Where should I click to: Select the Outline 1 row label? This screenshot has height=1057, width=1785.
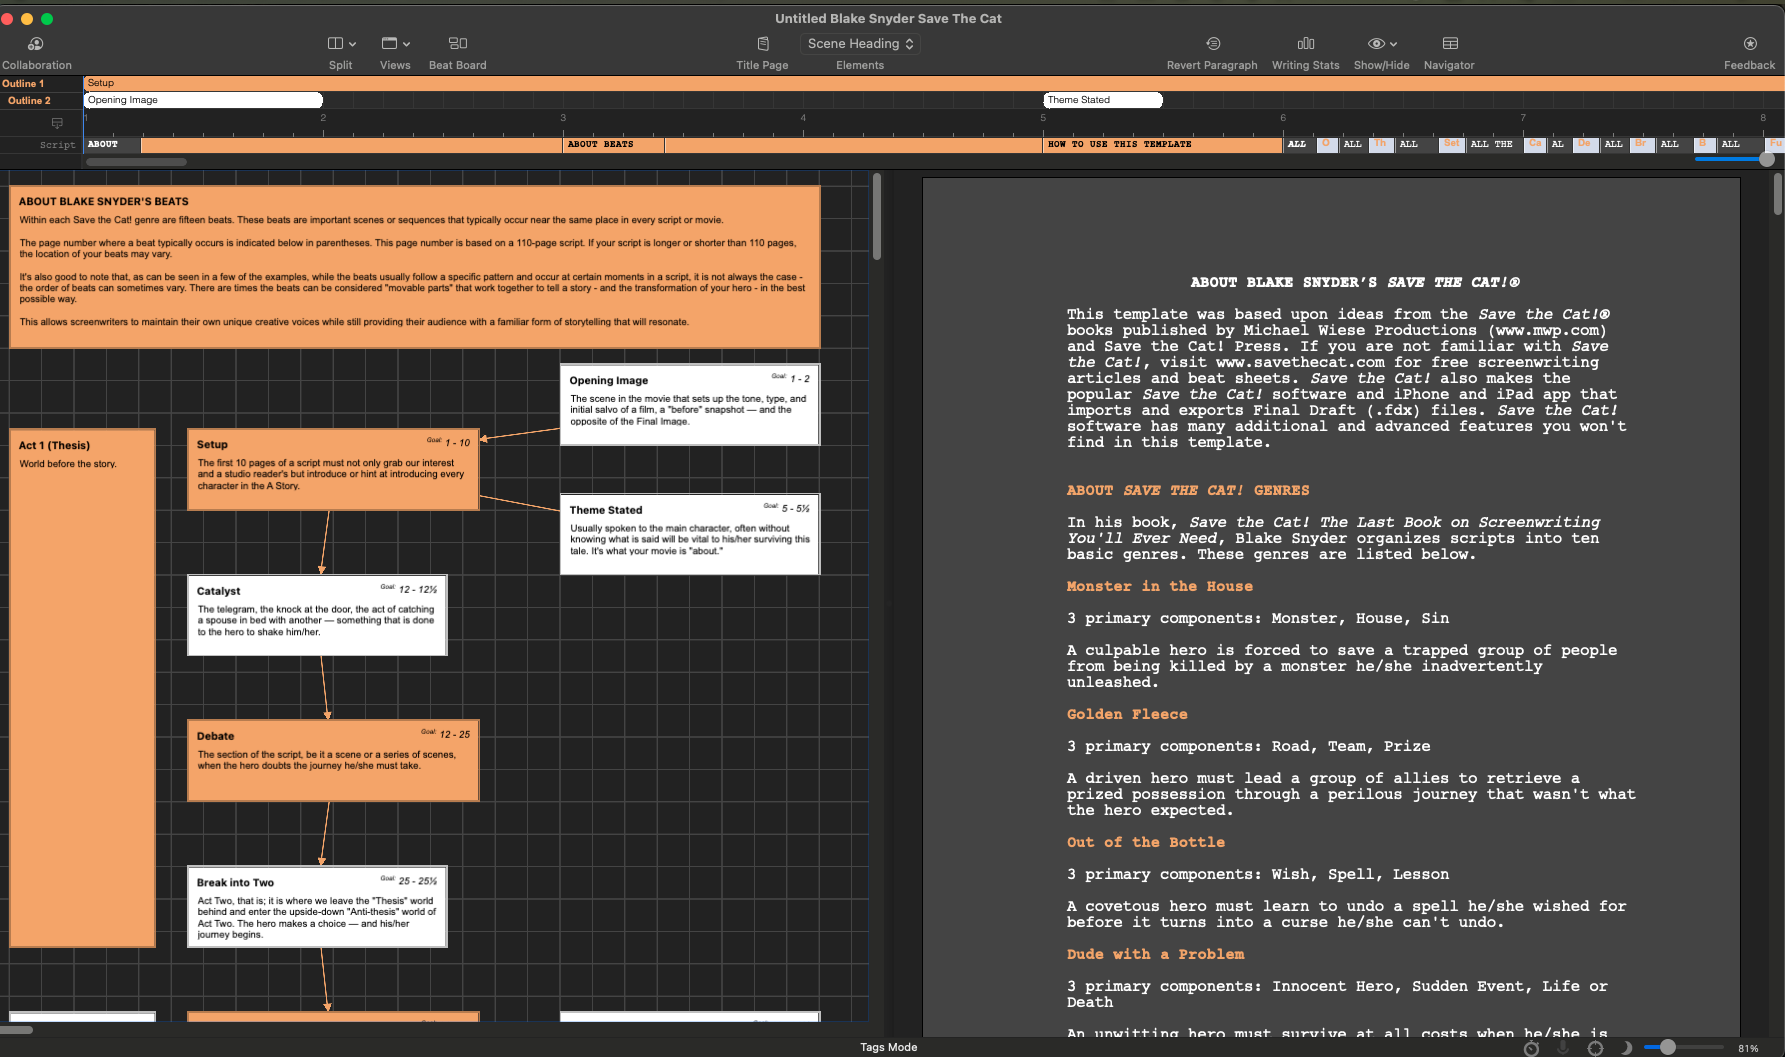[23, 84]
